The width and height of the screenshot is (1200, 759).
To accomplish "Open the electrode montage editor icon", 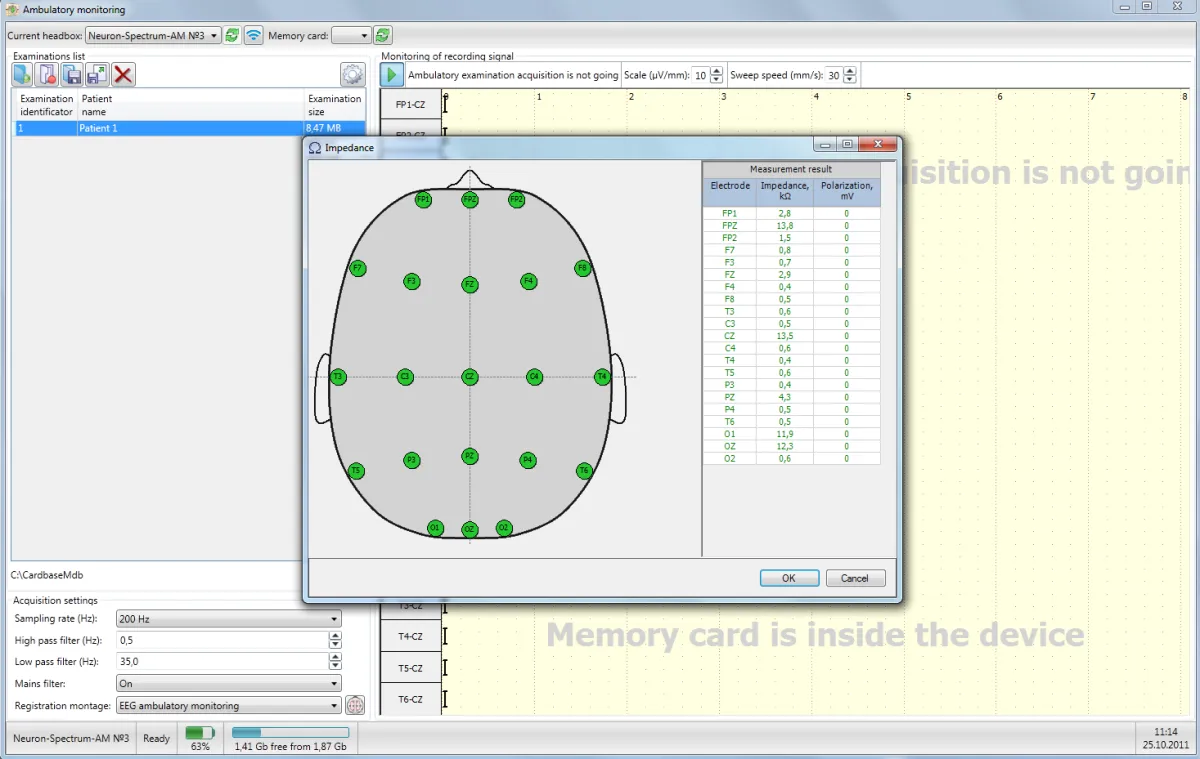I will coord(355,706).
